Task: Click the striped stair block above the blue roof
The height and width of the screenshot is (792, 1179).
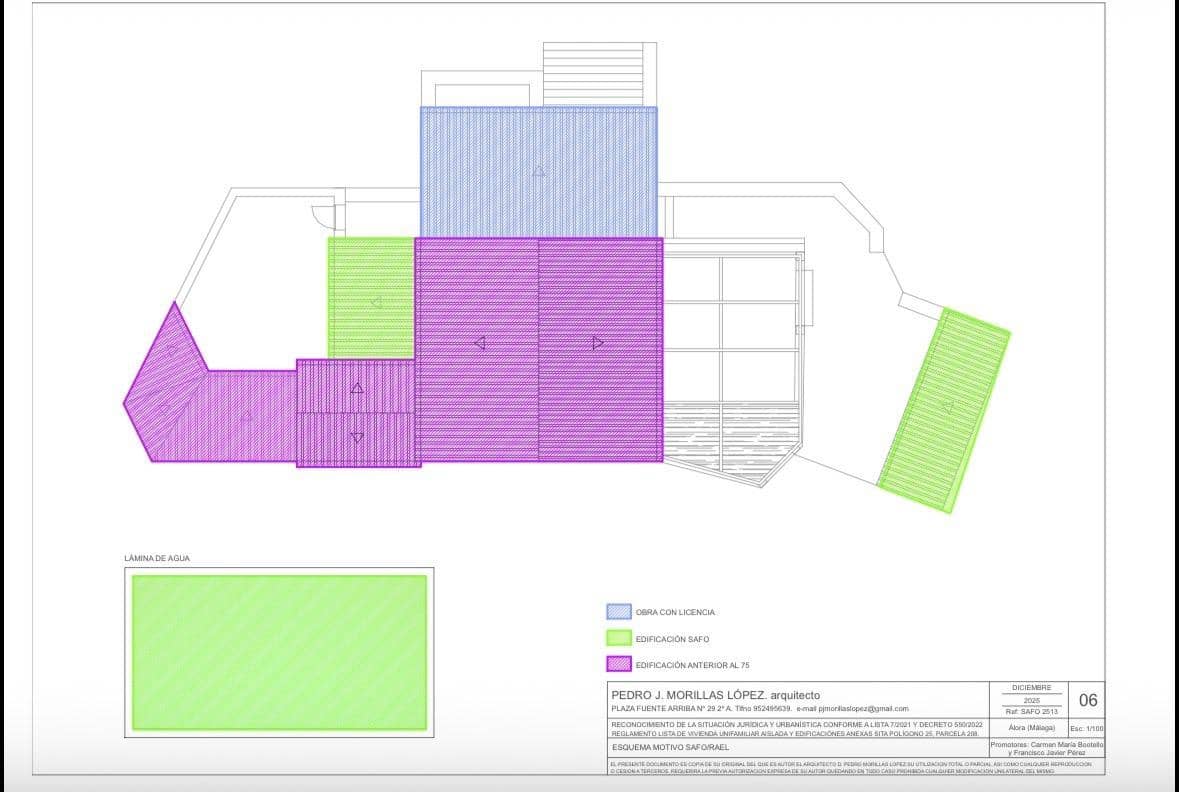Action: [594, 74]
